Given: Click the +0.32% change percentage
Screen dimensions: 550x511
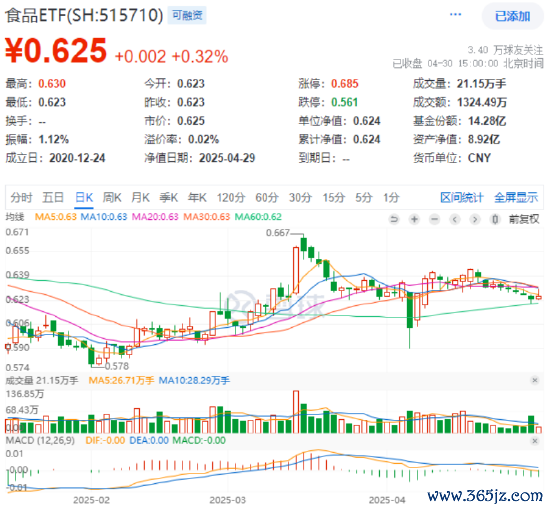Looking at the screenshot, I should point(200,56).
